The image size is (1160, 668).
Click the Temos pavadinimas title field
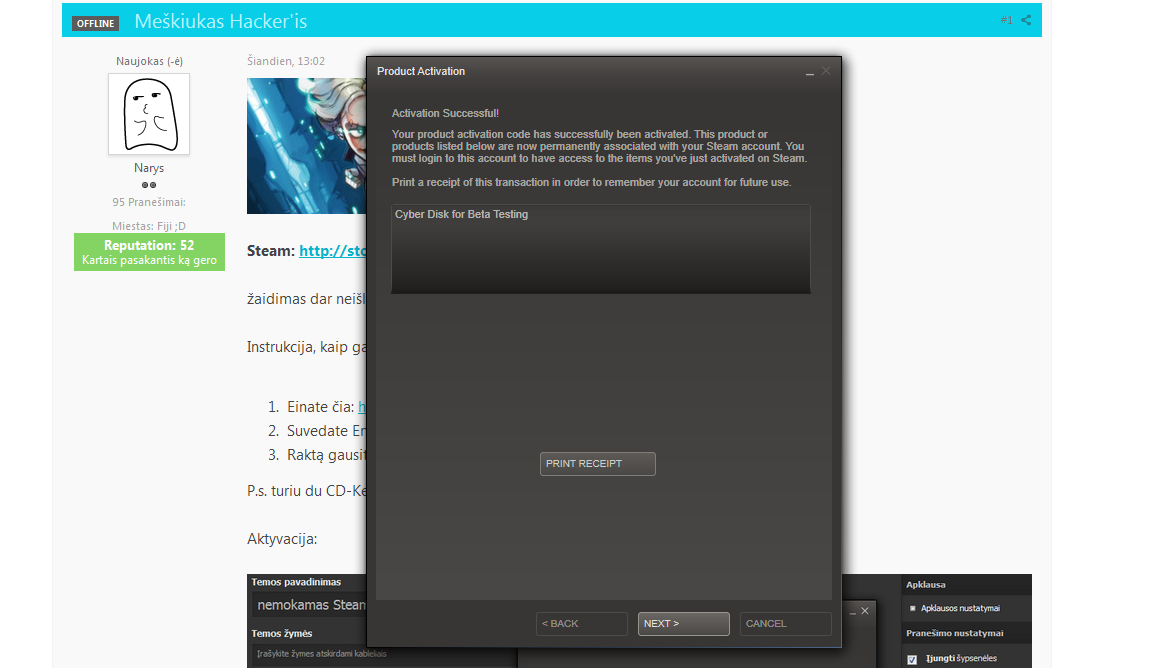309,605
